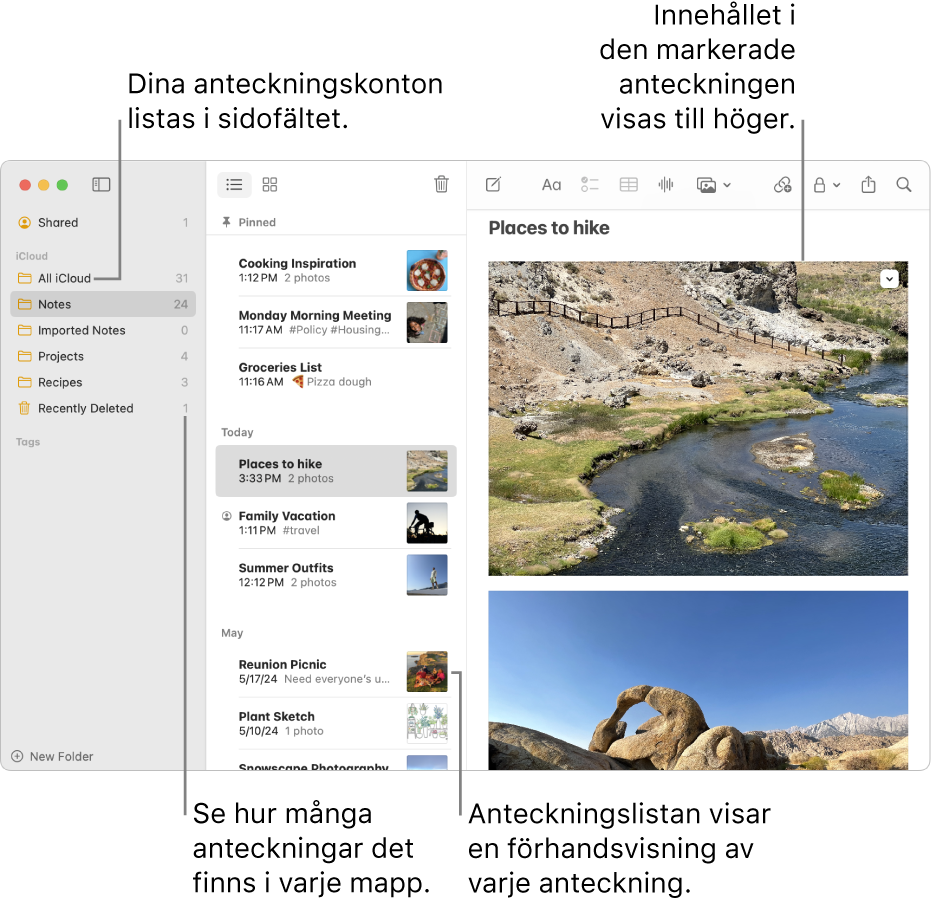The image size is (934, 904).
Task: Click the Reunion Picnic thumbnail
Action: (x=427, y=671)
